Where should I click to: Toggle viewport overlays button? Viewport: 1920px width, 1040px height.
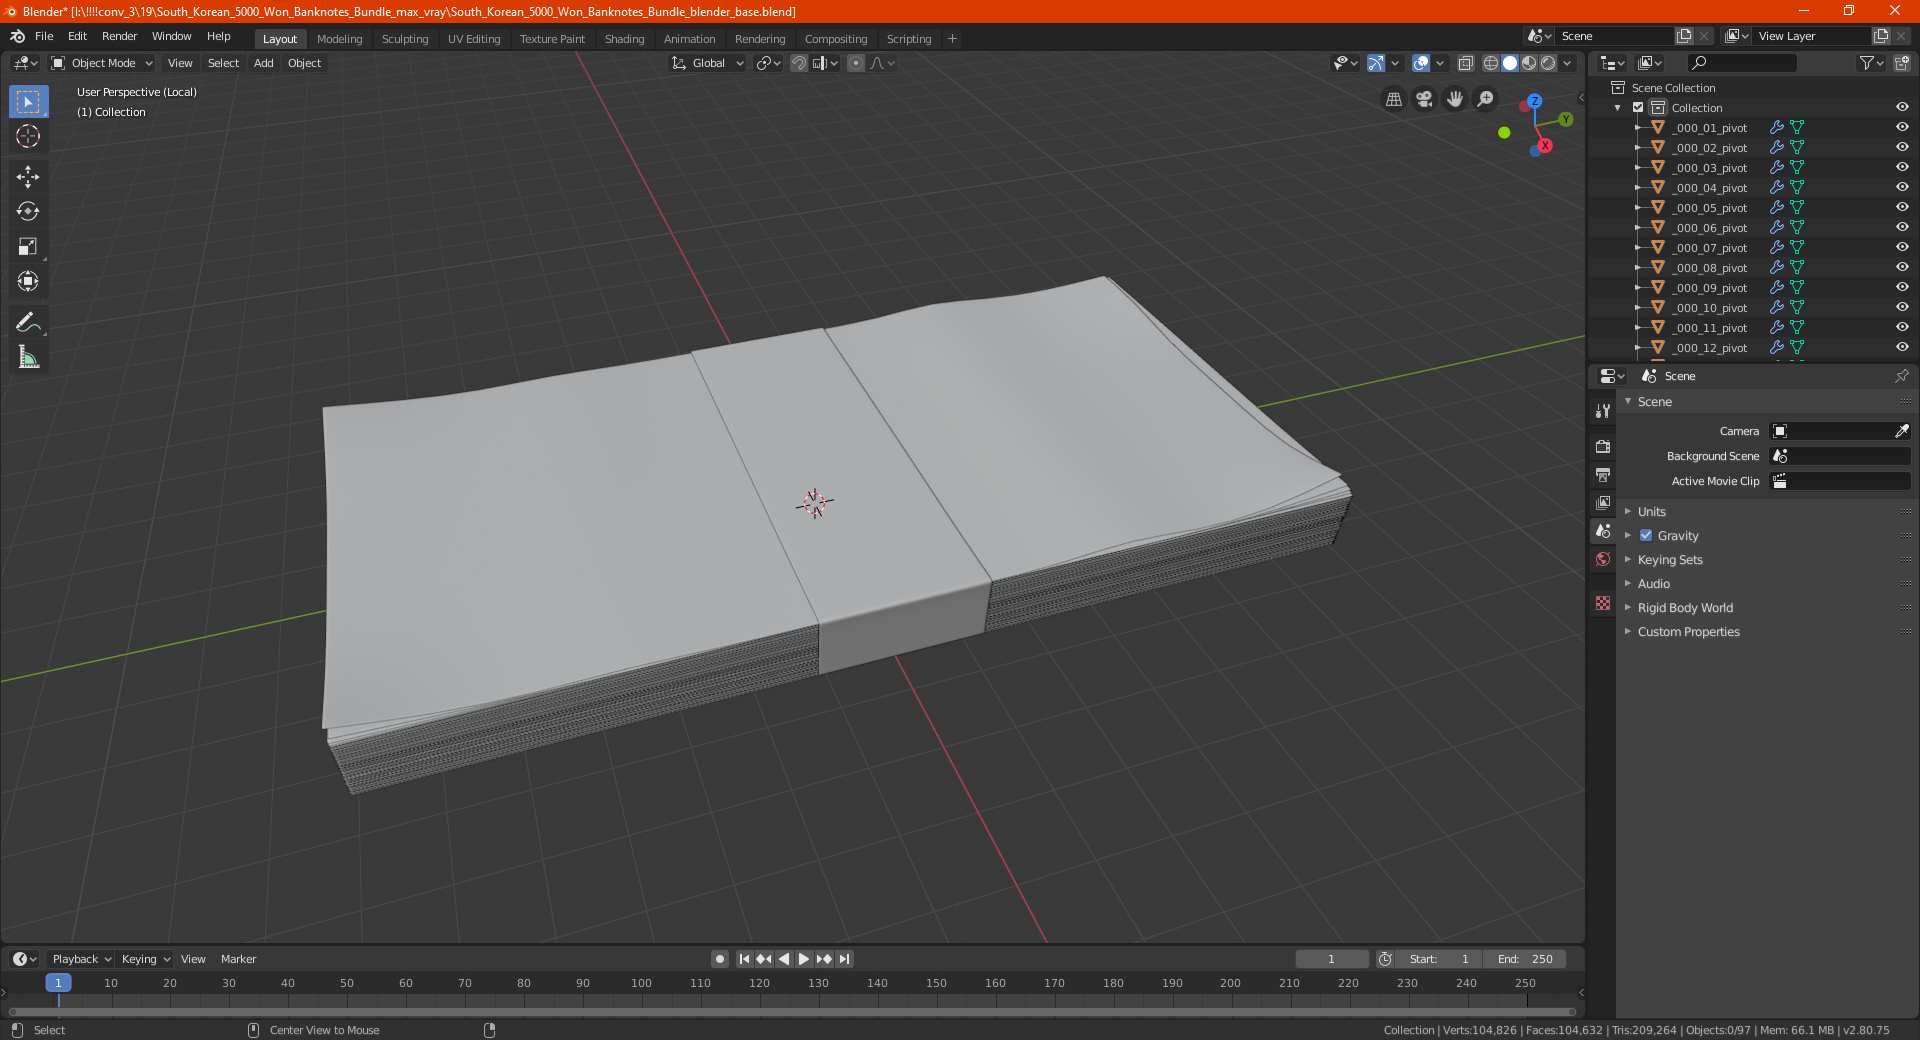coord(1421,63)
